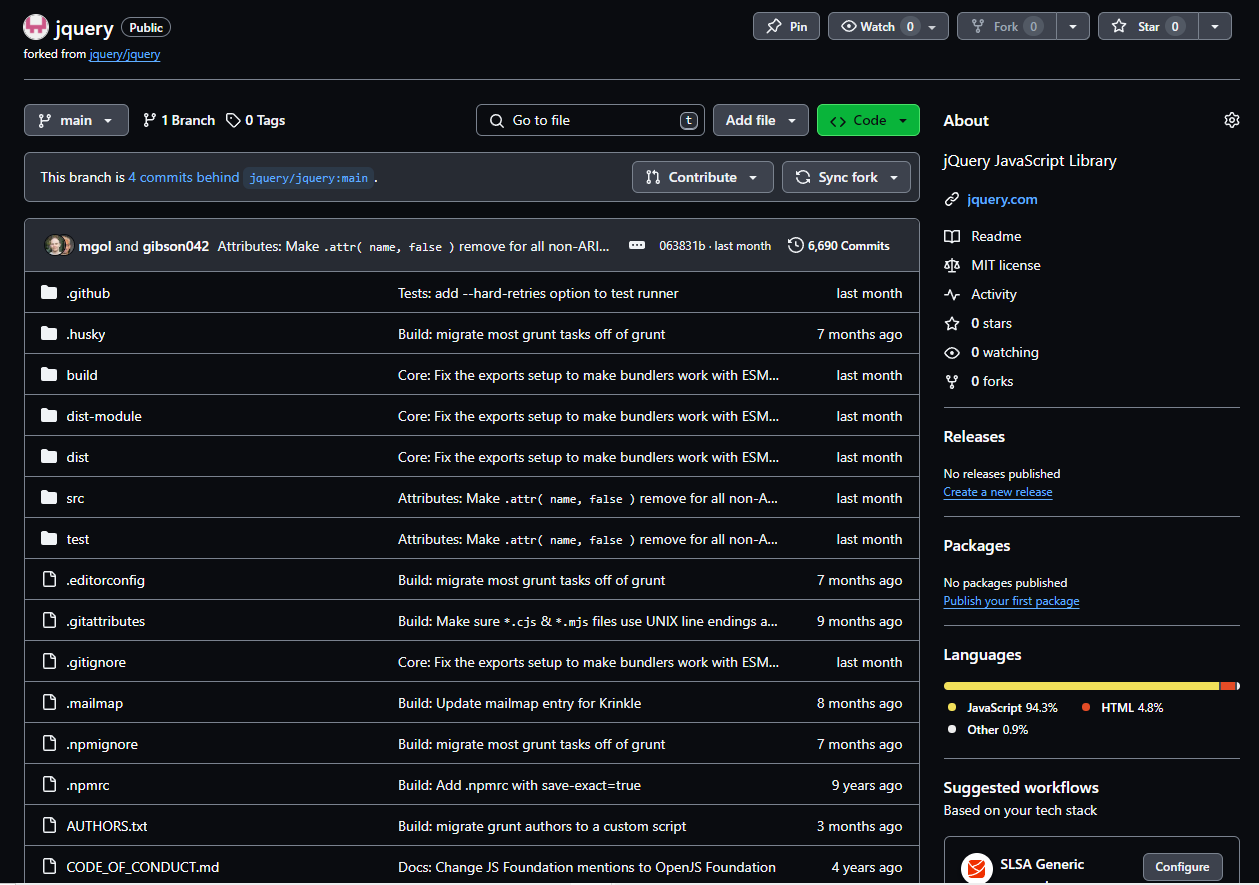Viewport: 1259px width, 885px height.
Task: Click the SLSA Generic workflow logo
Action: point(976,867)
